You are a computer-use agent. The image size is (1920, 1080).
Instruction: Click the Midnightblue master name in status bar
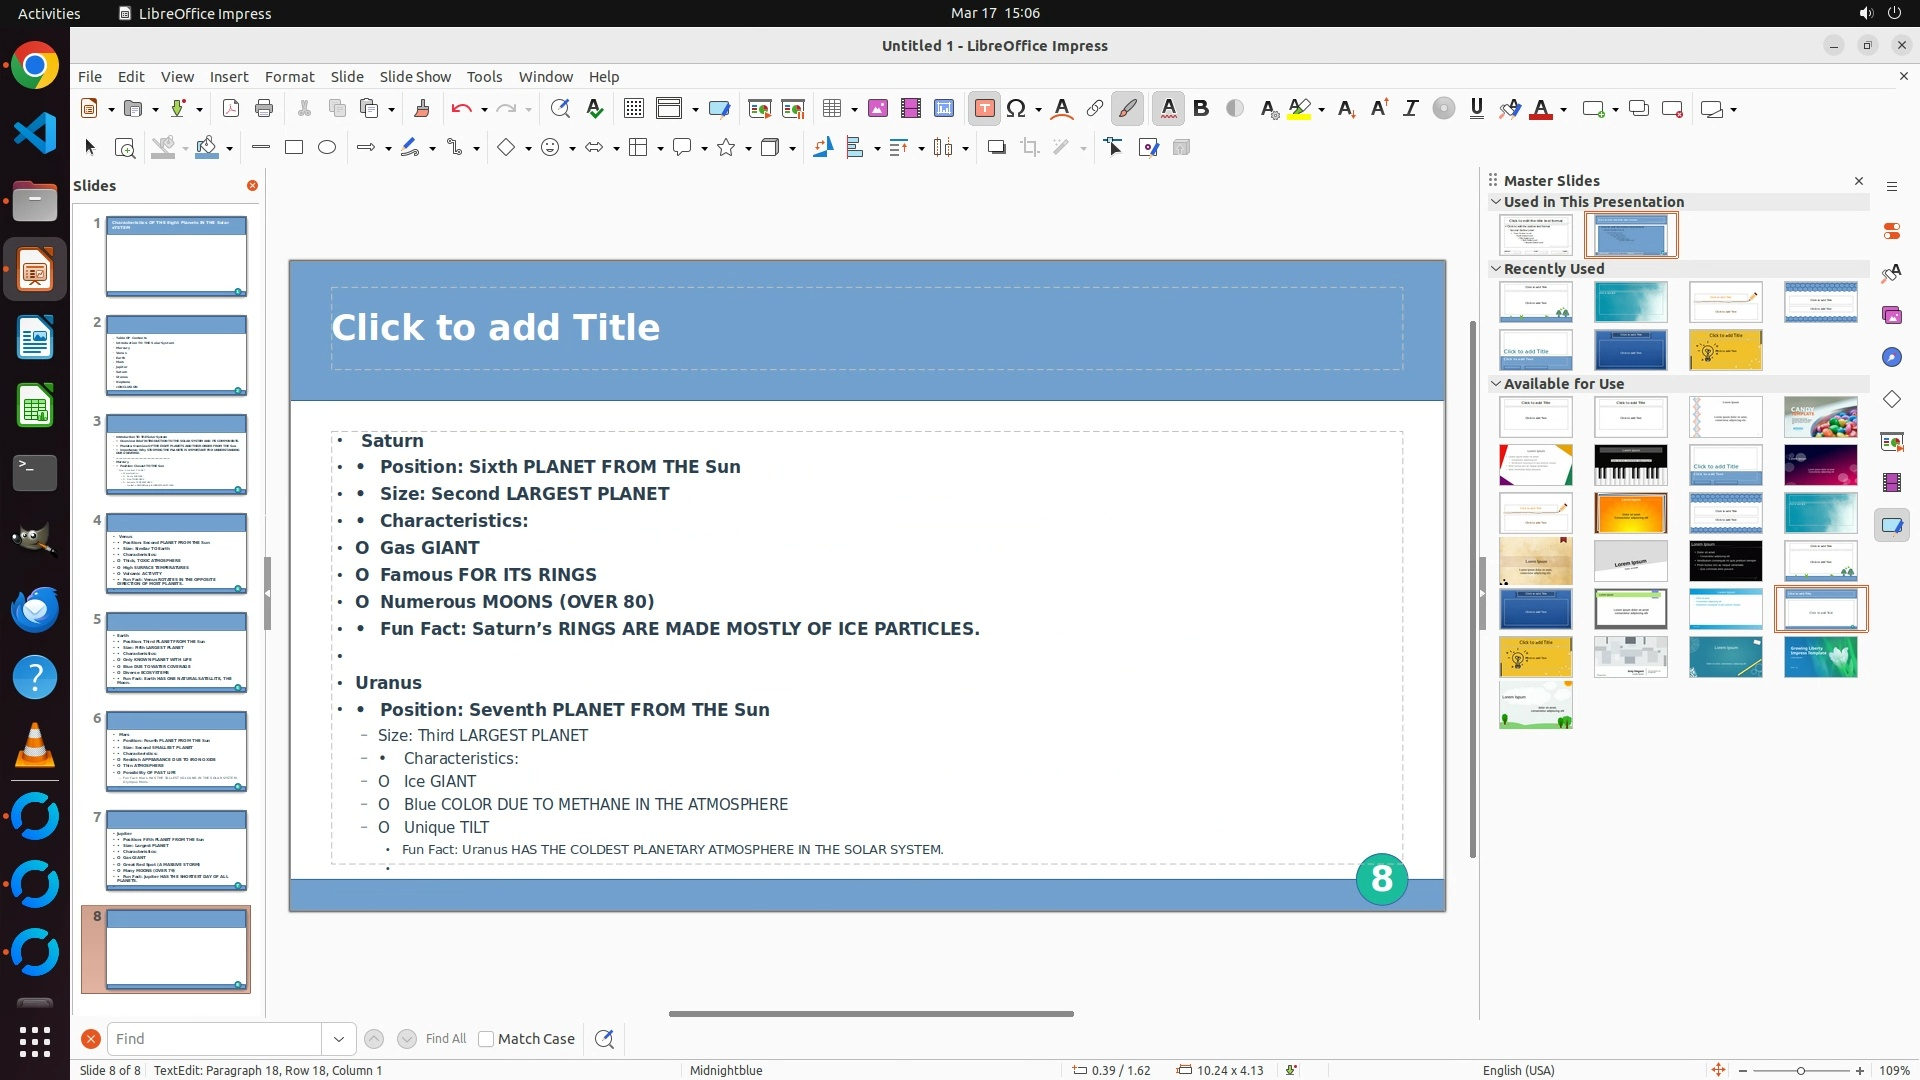point(726,1070)
